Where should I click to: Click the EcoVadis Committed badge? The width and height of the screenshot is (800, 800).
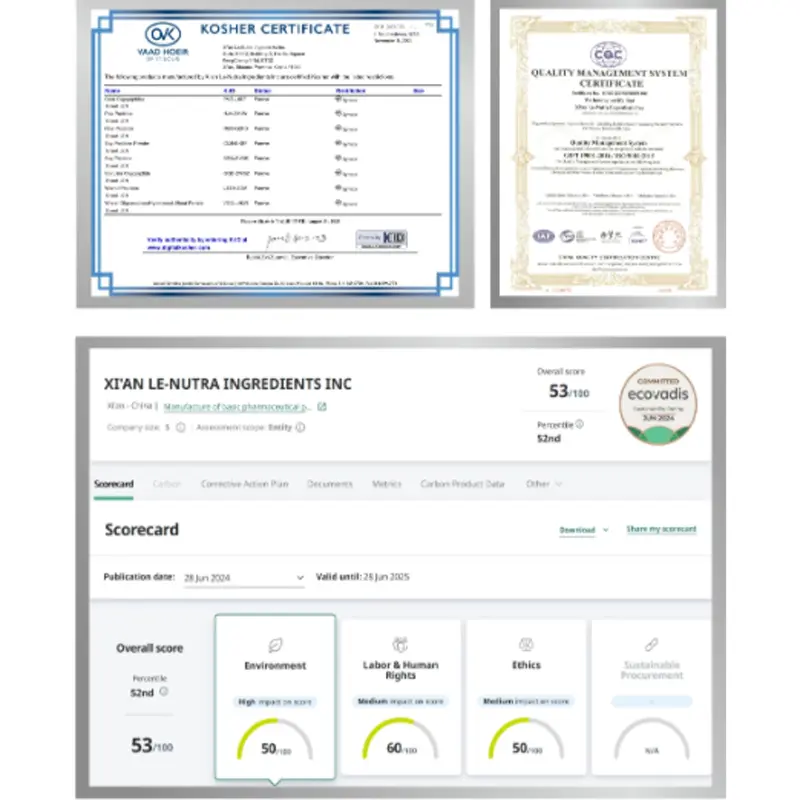[657, 403]
